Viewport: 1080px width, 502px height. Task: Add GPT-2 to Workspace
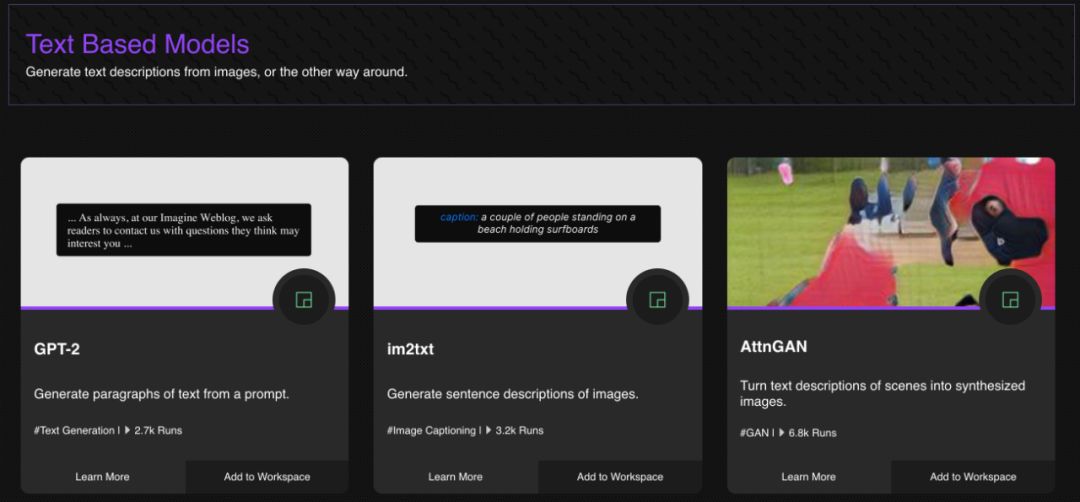pos(267,477)
